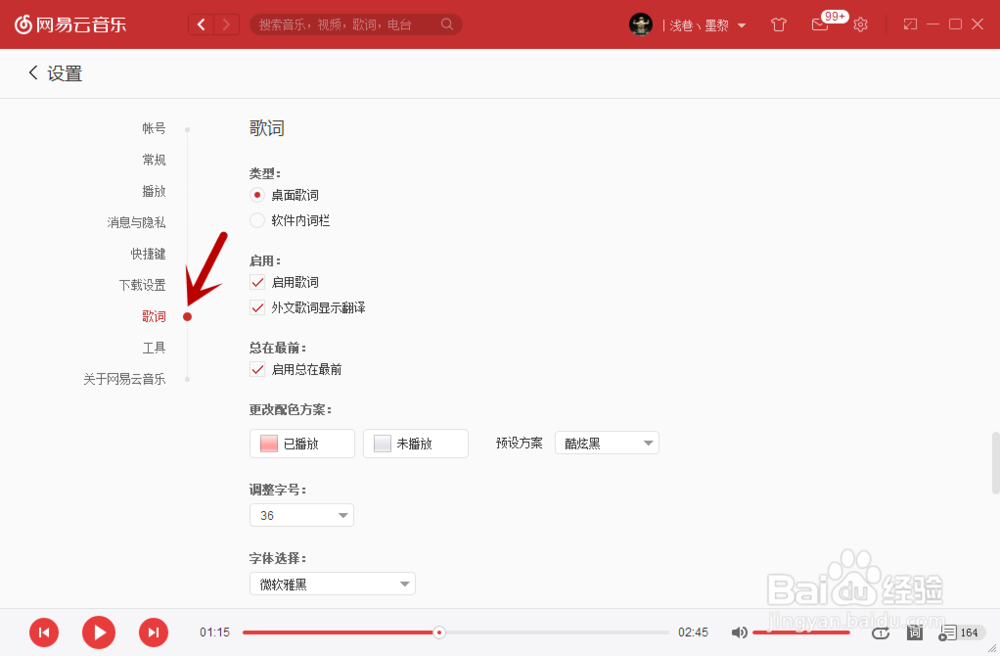The image size is (1000, 656).
Task: Click the volume speaker icon
Action: pos(740,632)
